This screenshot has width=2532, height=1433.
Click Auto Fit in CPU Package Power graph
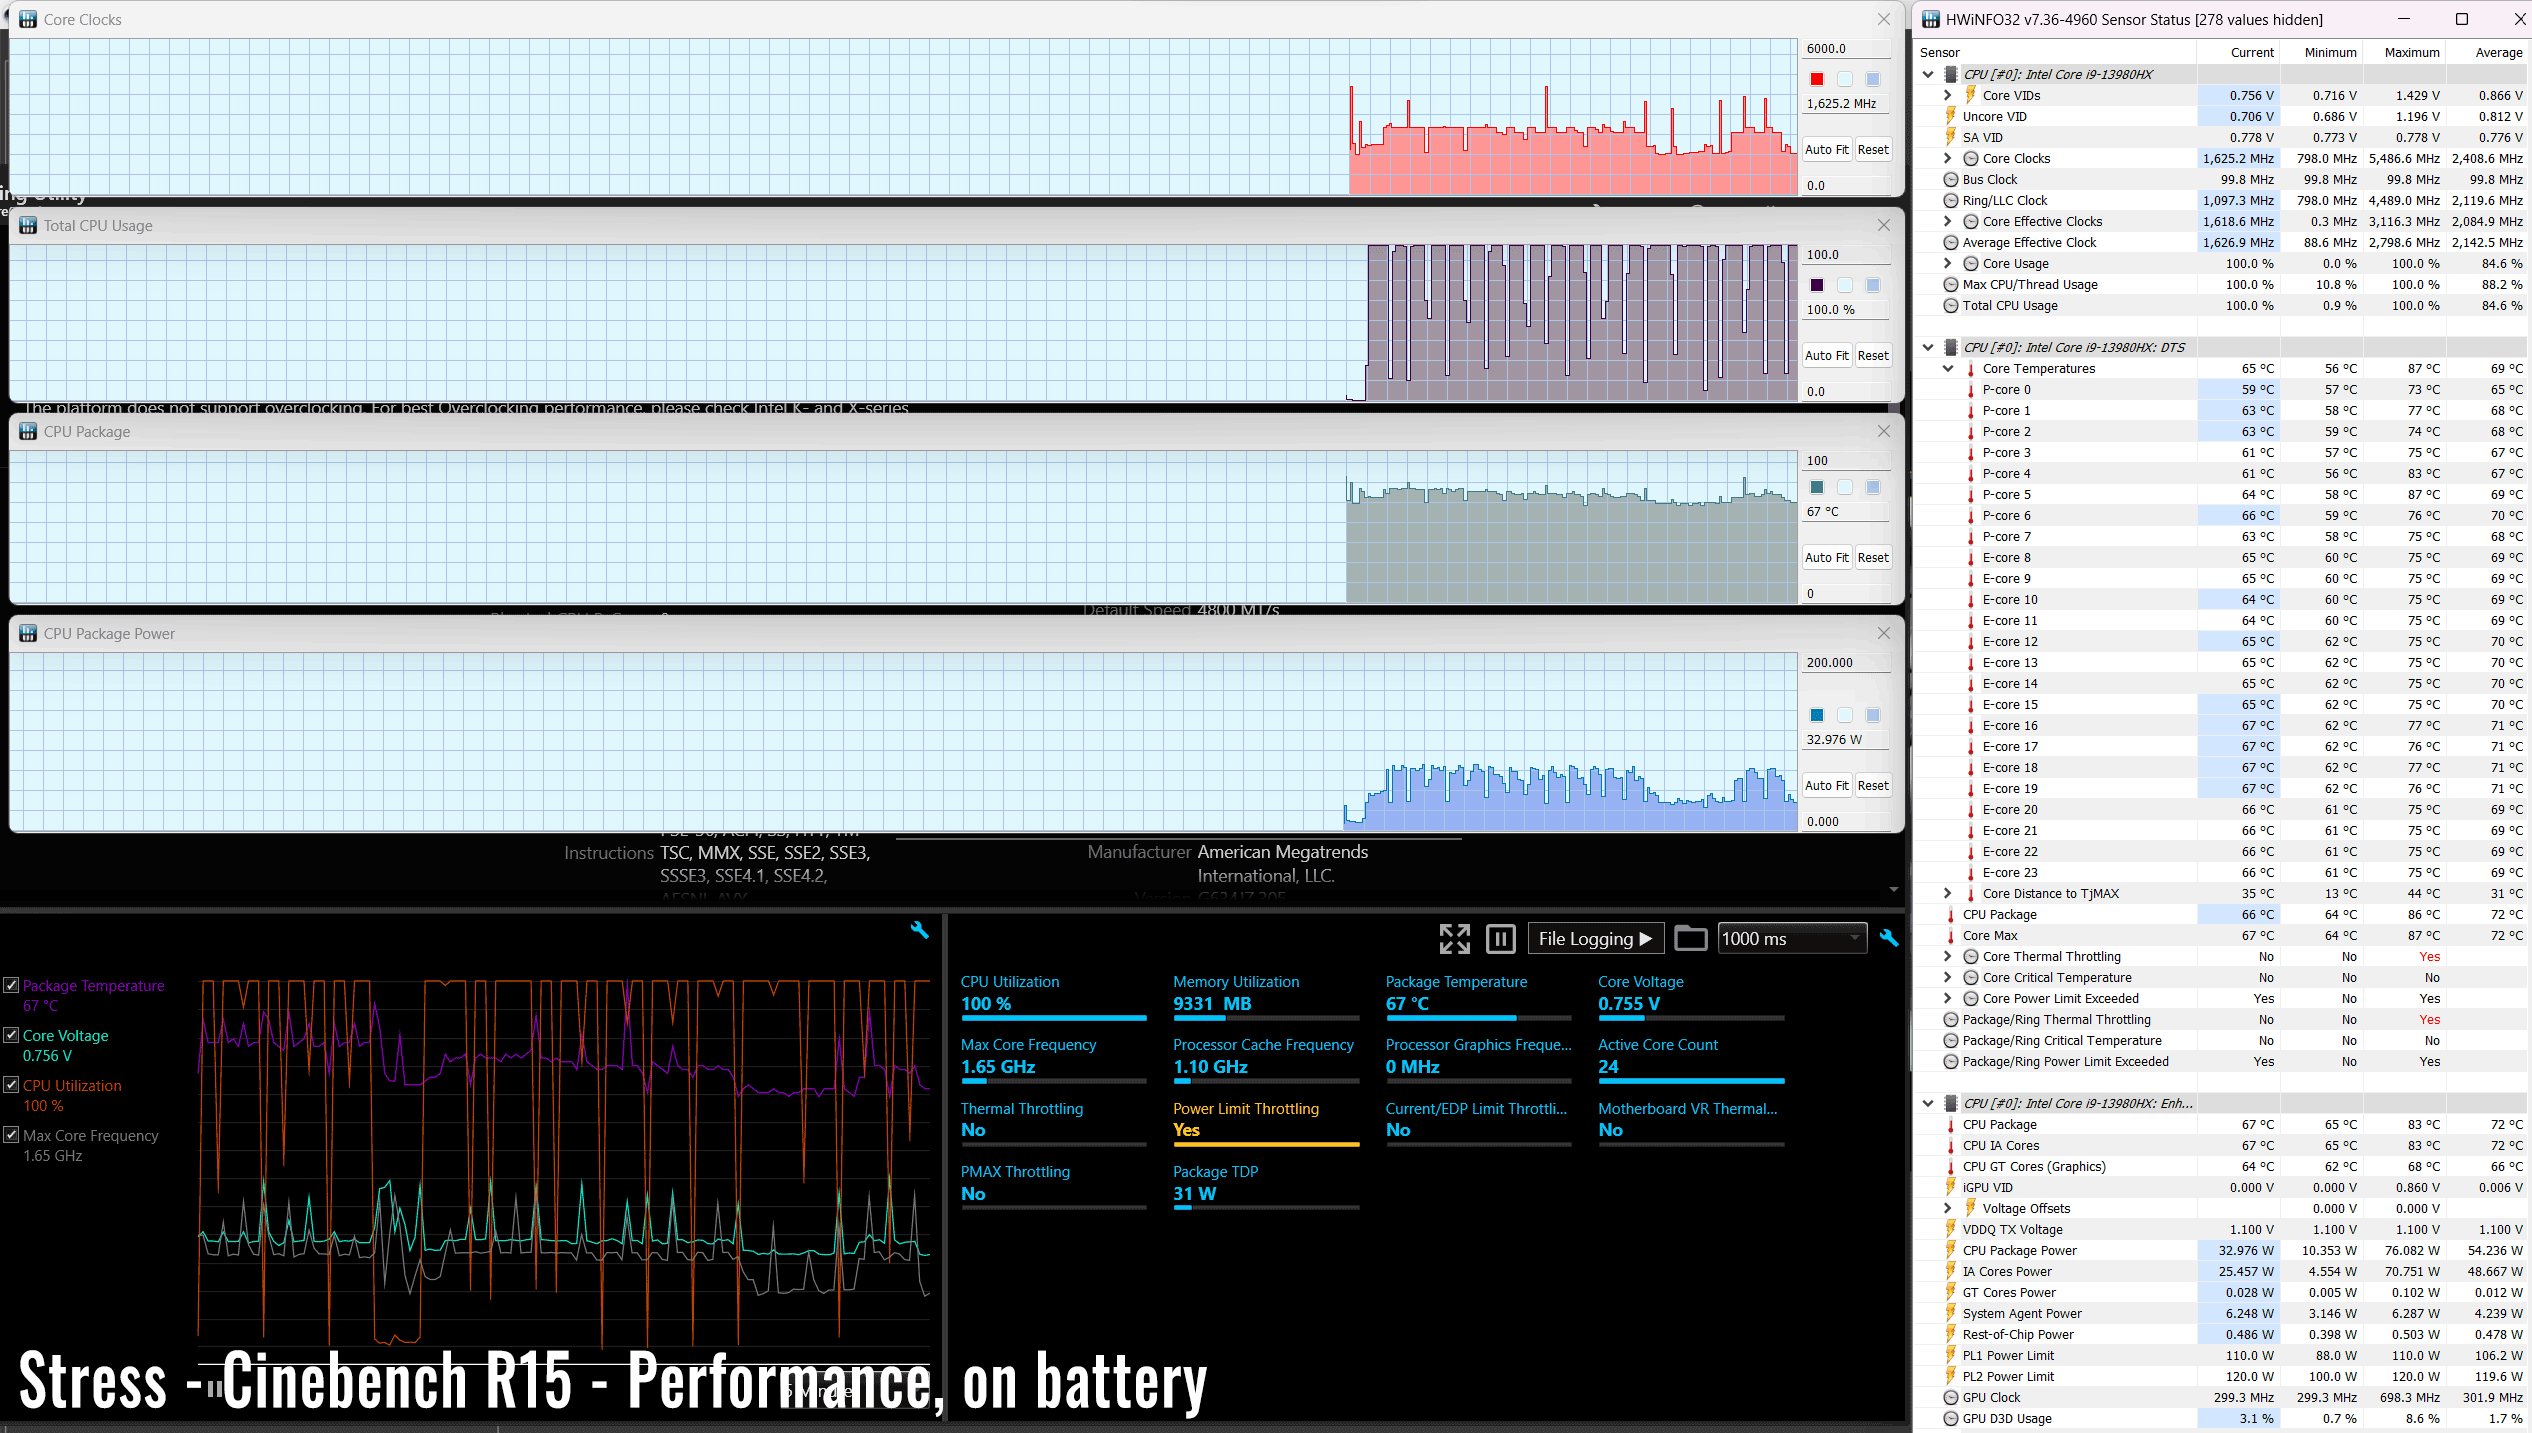pos(1826,785)
